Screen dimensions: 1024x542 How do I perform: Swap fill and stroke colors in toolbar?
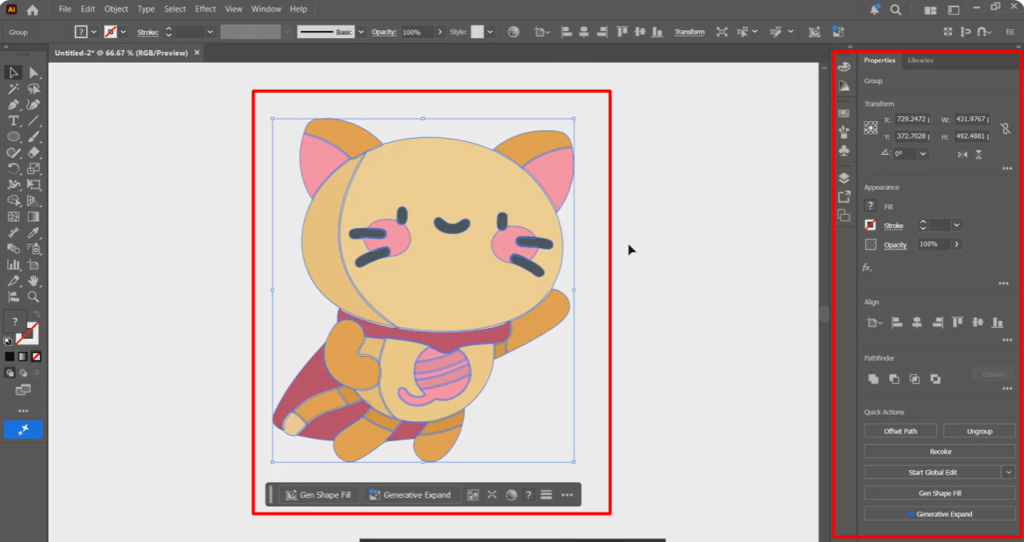37,314
